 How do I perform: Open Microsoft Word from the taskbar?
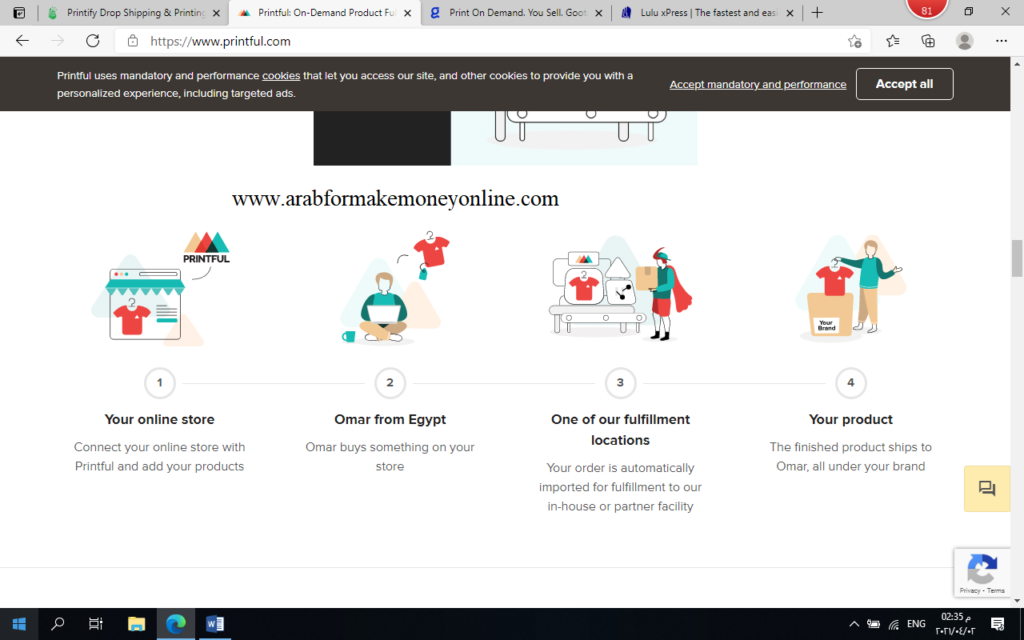click(x=215, y=624)
